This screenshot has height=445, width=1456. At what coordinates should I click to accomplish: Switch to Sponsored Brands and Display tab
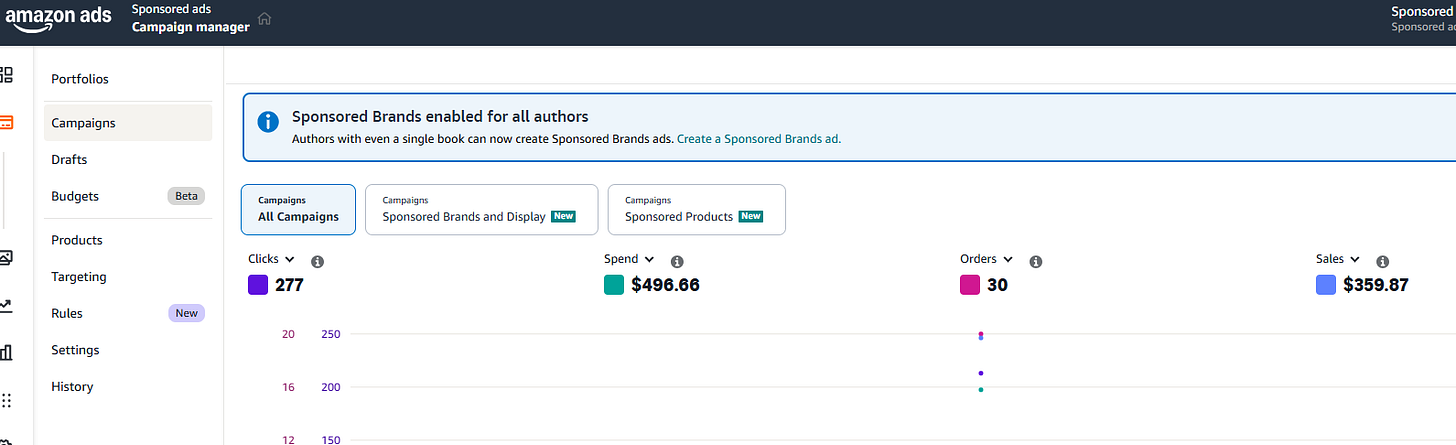481,209
